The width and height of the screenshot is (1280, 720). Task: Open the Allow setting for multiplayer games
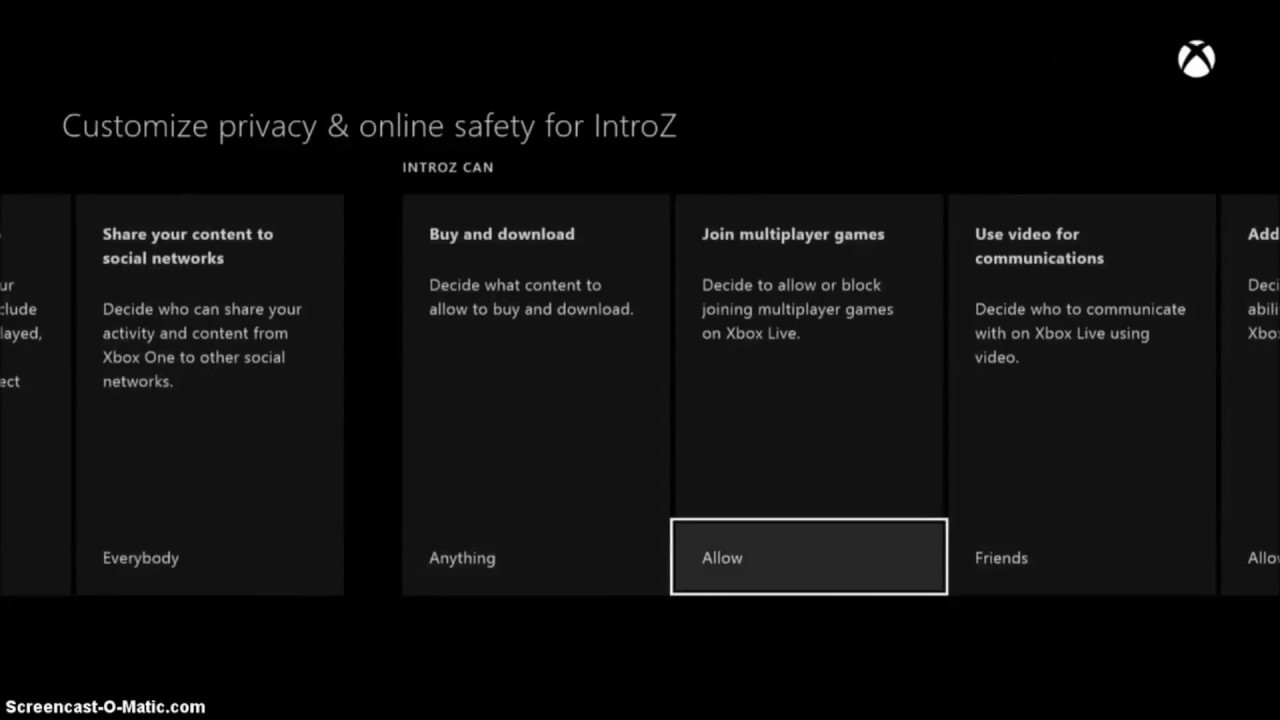(x=809, y=557)
